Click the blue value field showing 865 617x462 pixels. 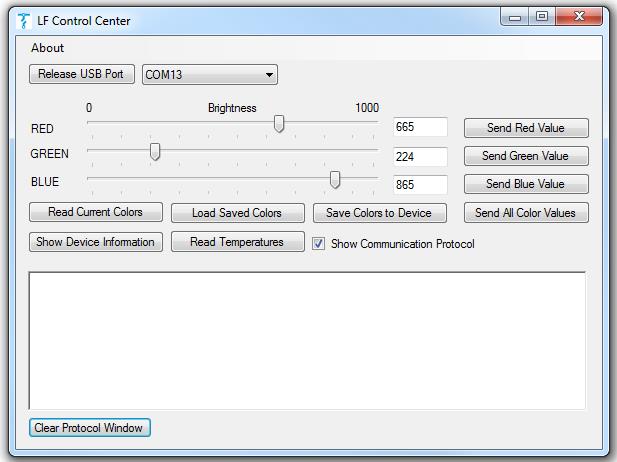pyautogui.click(x=420, y=185)
